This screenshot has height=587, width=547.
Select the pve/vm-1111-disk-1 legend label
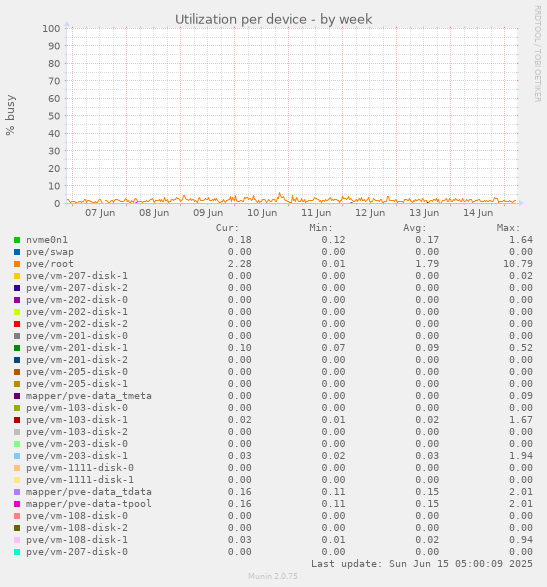tap(80, 480)
